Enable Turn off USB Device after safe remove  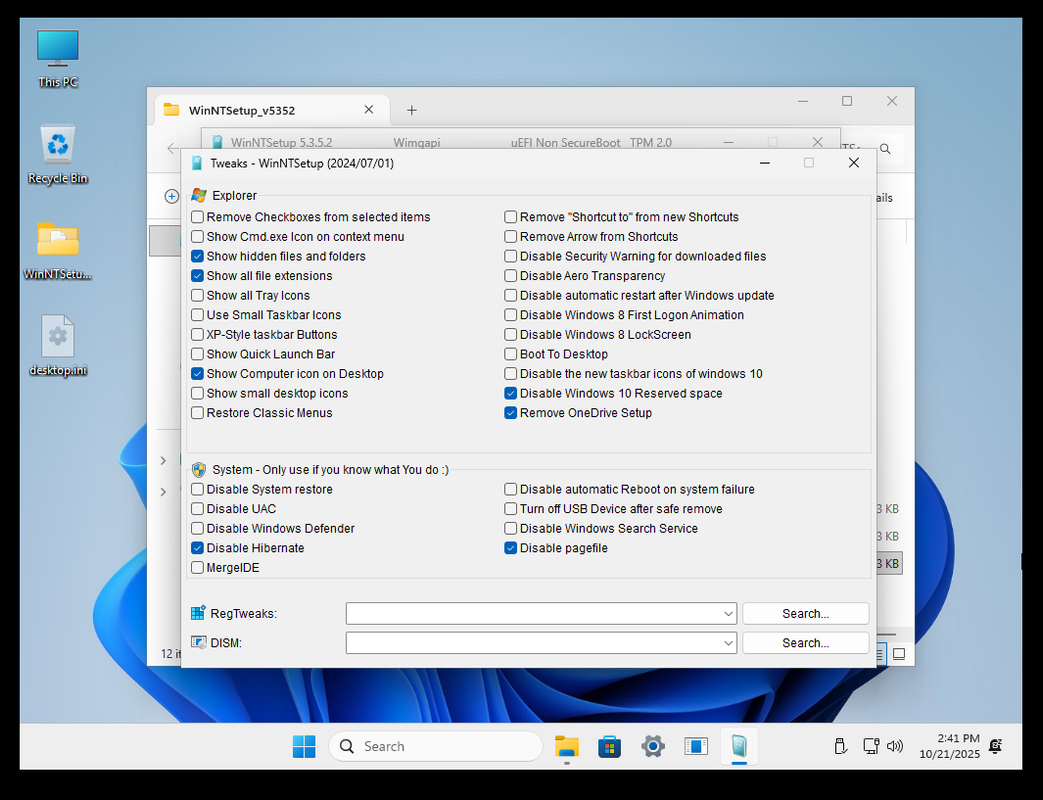(511, 509)
